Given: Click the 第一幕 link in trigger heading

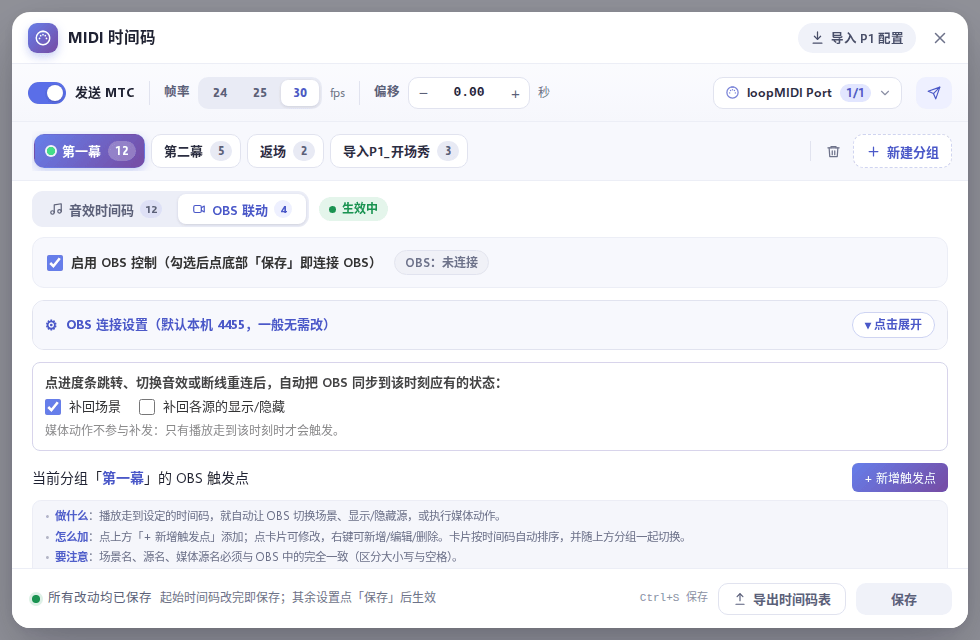Looking at the screenshot, I should pyautogui.click(x=122, y=479).
